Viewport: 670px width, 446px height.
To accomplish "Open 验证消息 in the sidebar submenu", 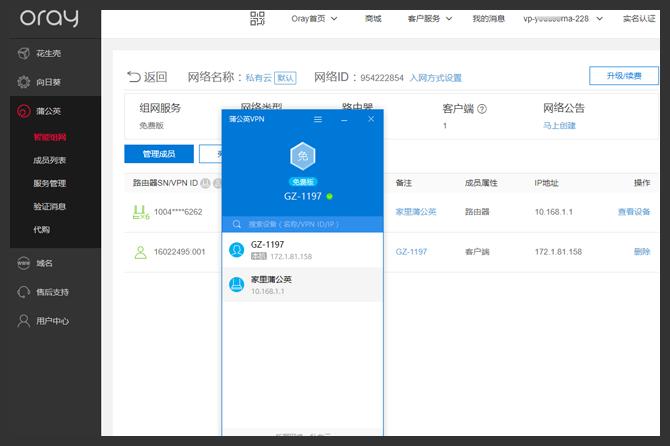I will (x=50, y=206).
